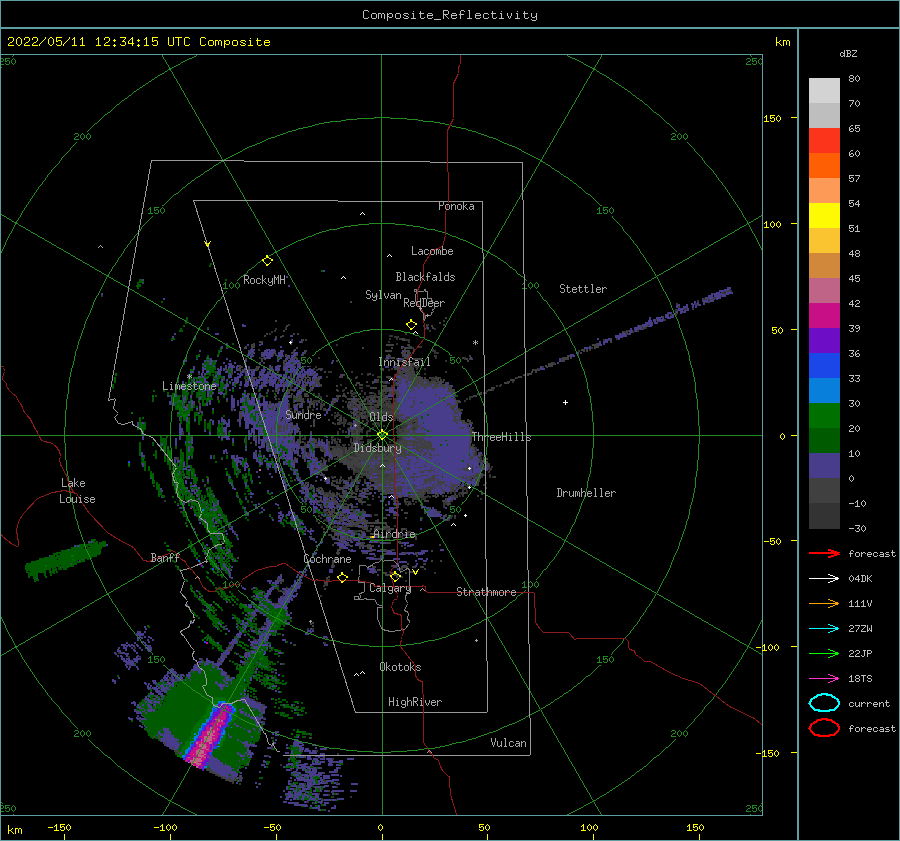Click the white plus marker west of Drumheller
This screenshot has width=900, height=841.
click(x=565, y=402)
